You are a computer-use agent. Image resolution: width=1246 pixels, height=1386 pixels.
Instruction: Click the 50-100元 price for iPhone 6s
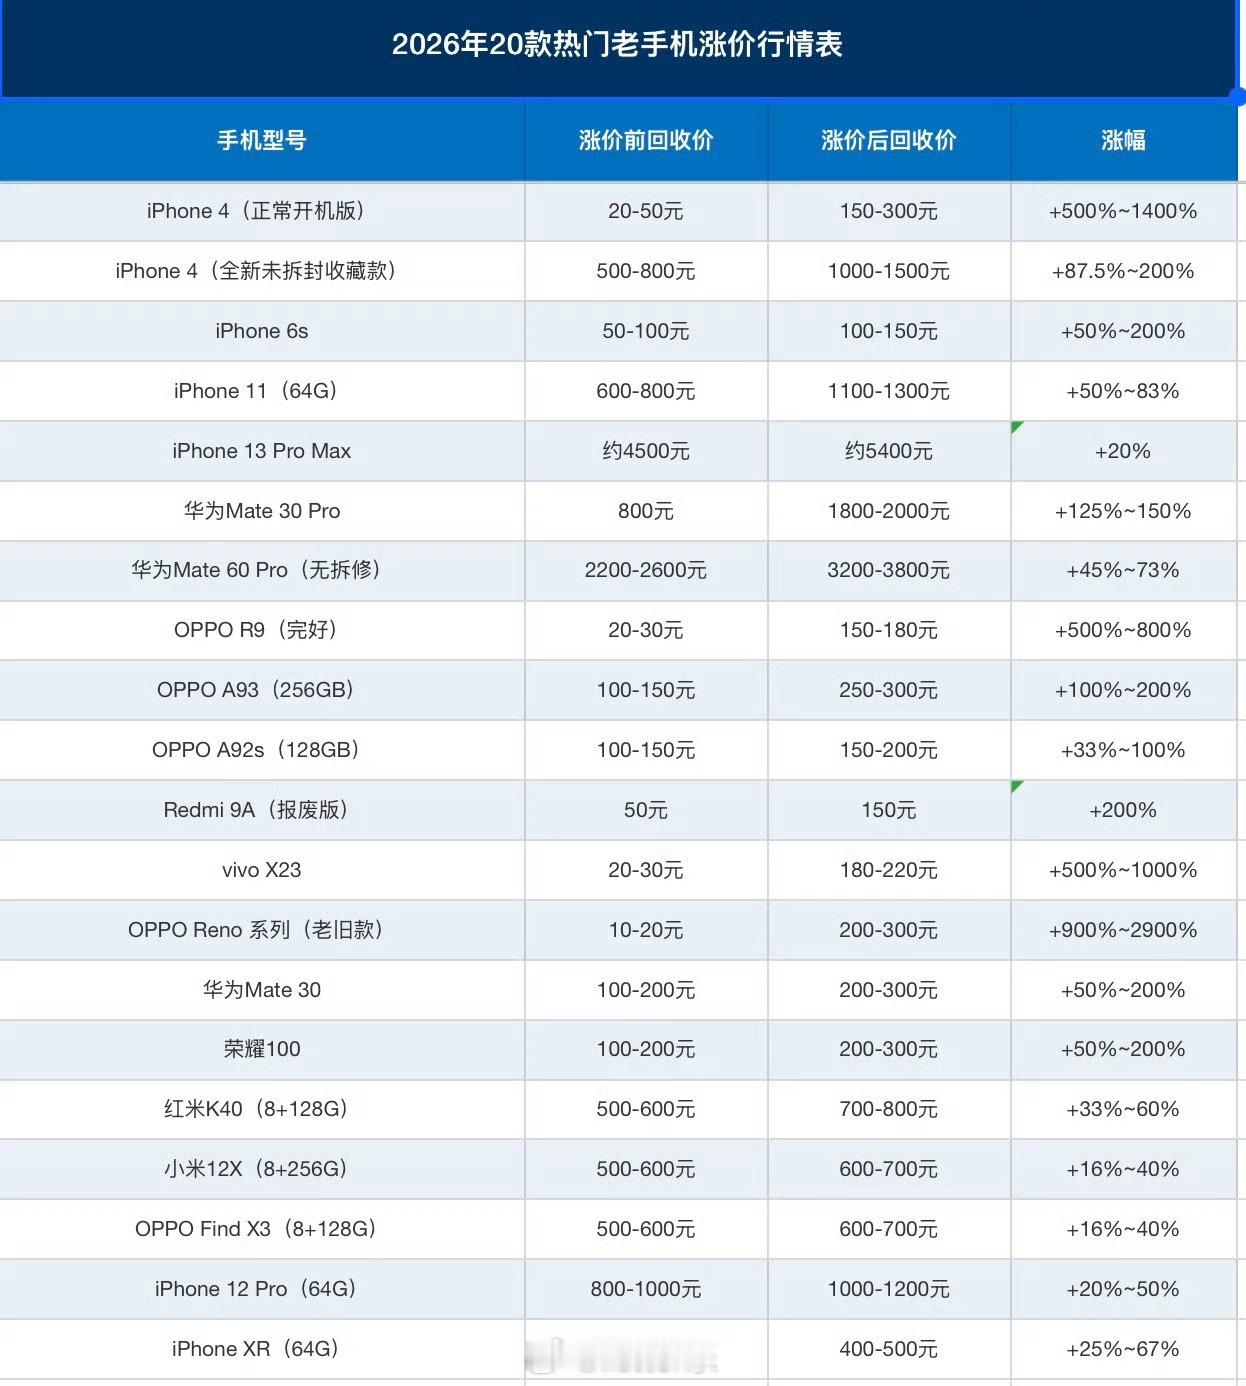click(x=646, y=331)
